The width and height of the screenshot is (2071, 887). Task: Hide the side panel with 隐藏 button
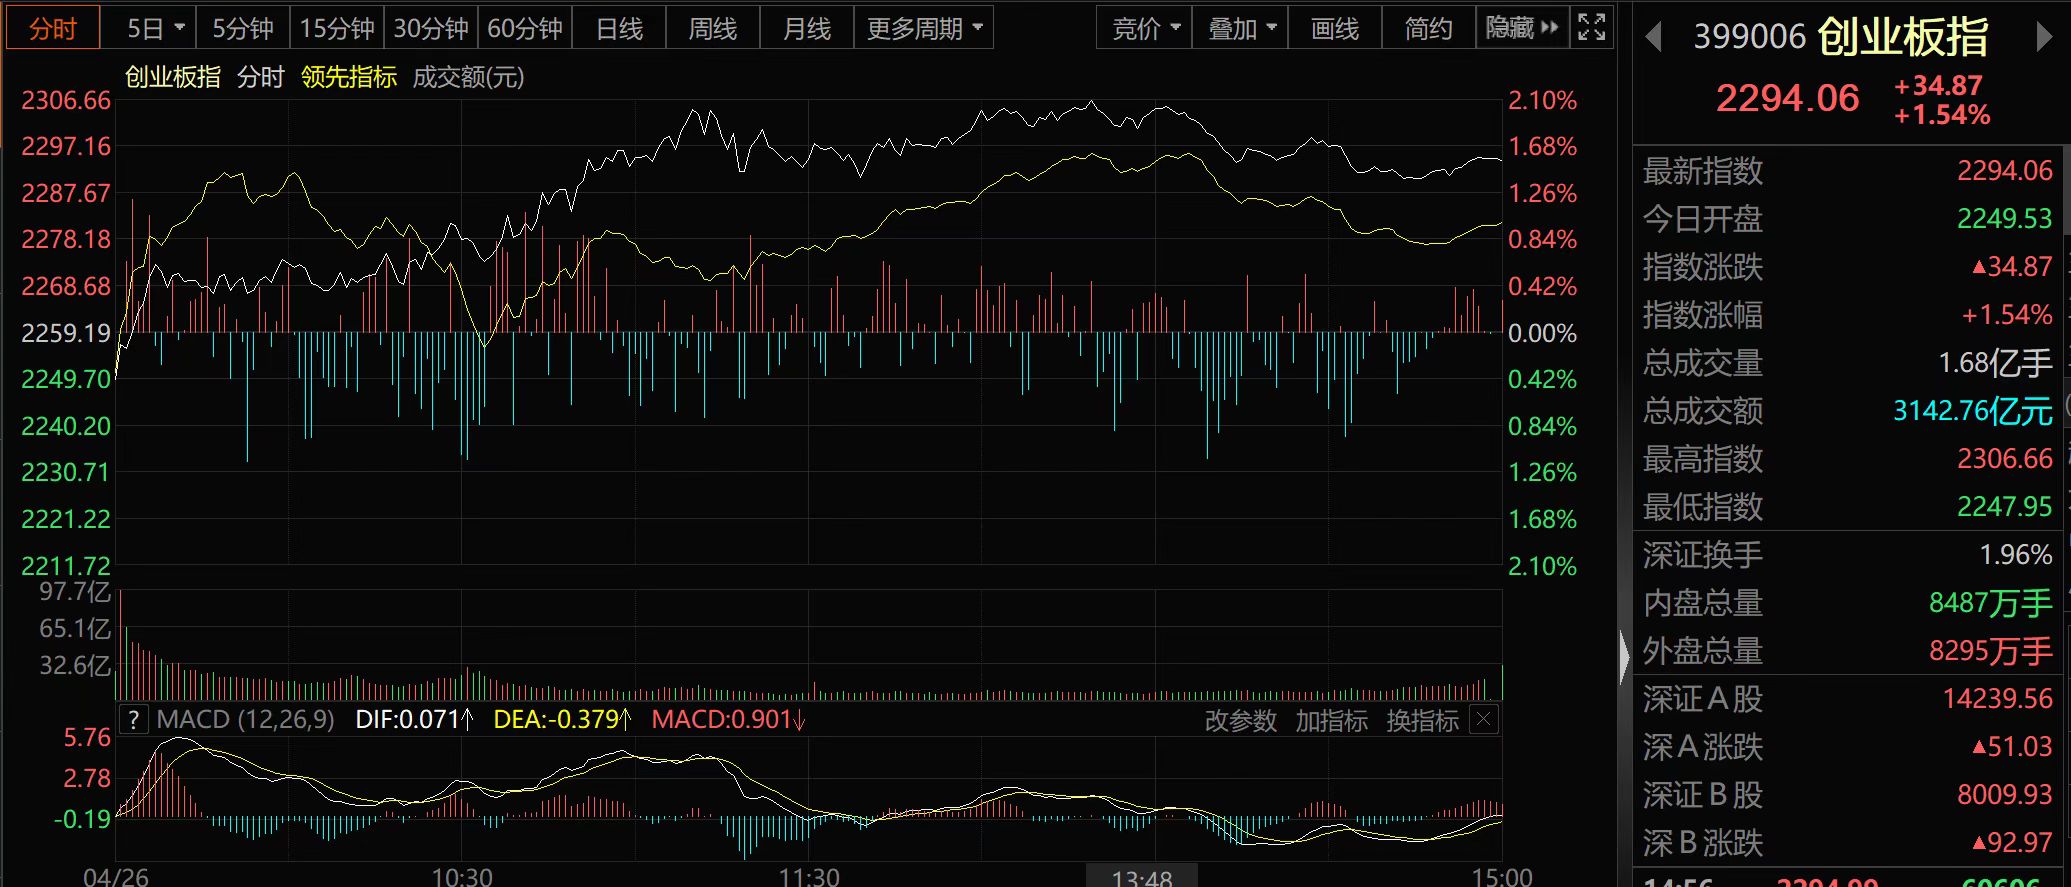click(x=1521, y=28)
